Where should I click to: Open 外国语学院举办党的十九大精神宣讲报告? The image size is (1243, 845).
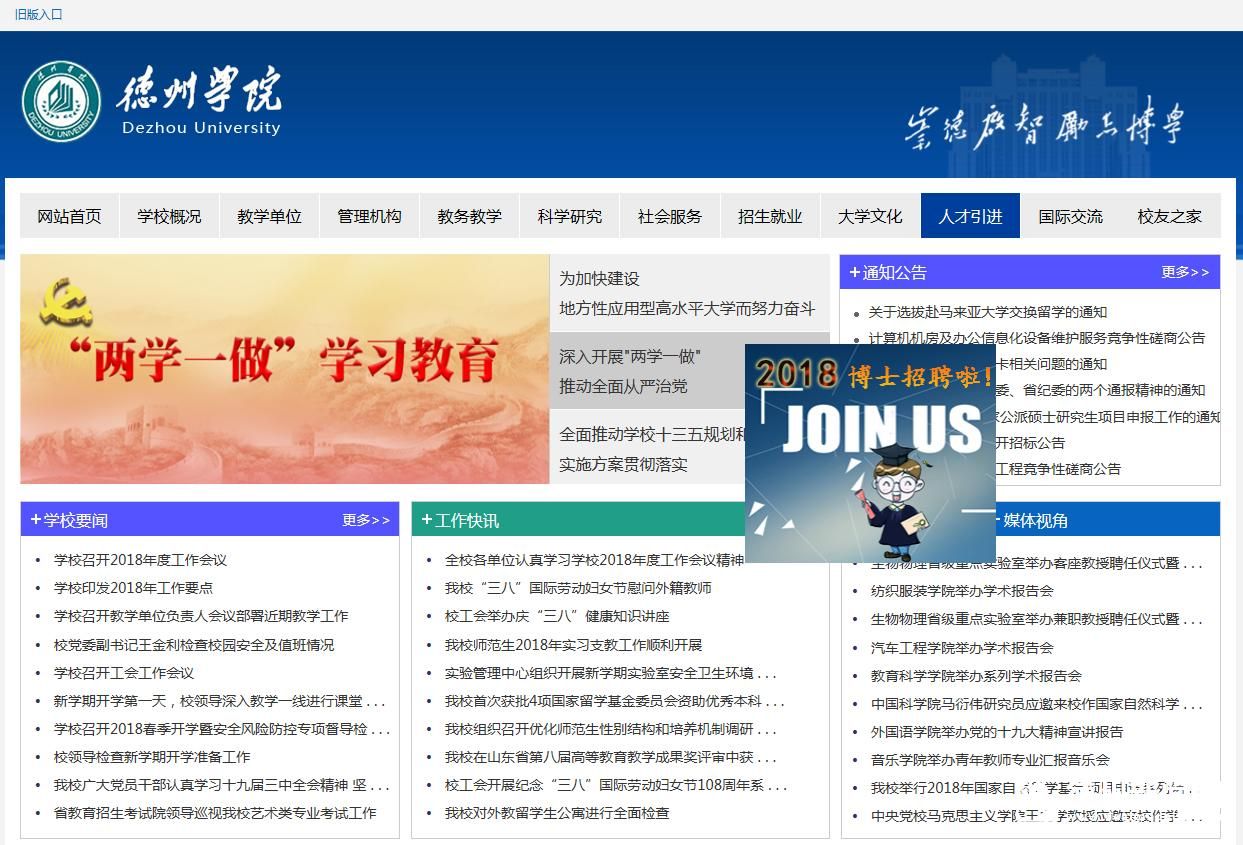[997, 732]
